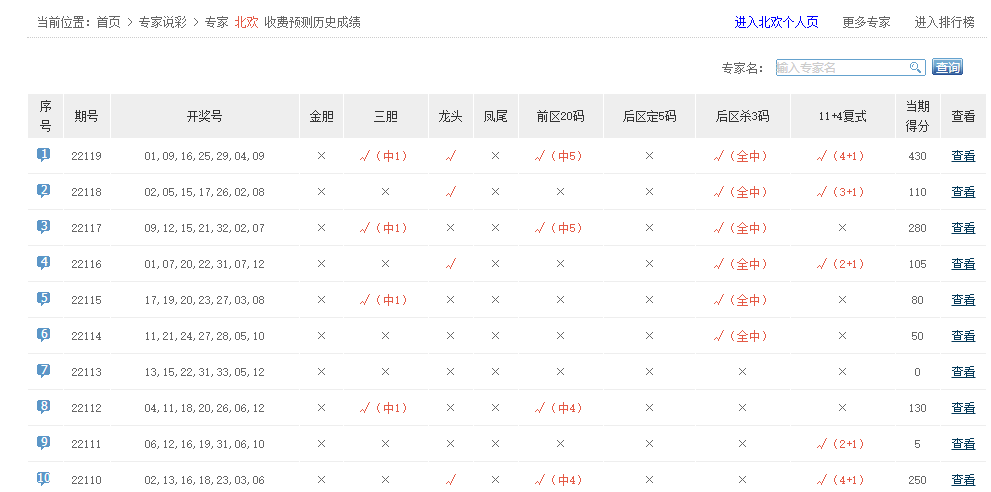Screen dimensions: 991x492
Task: Navigate to 首页 in breadcrumb
Action: (x=109, y=22)
